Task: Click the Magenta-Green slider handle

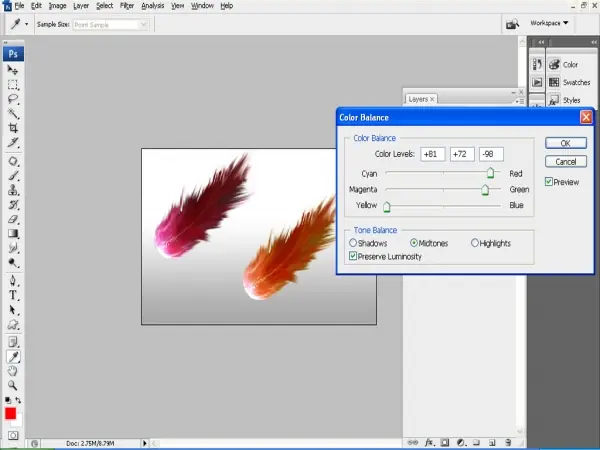Action: 485,189
